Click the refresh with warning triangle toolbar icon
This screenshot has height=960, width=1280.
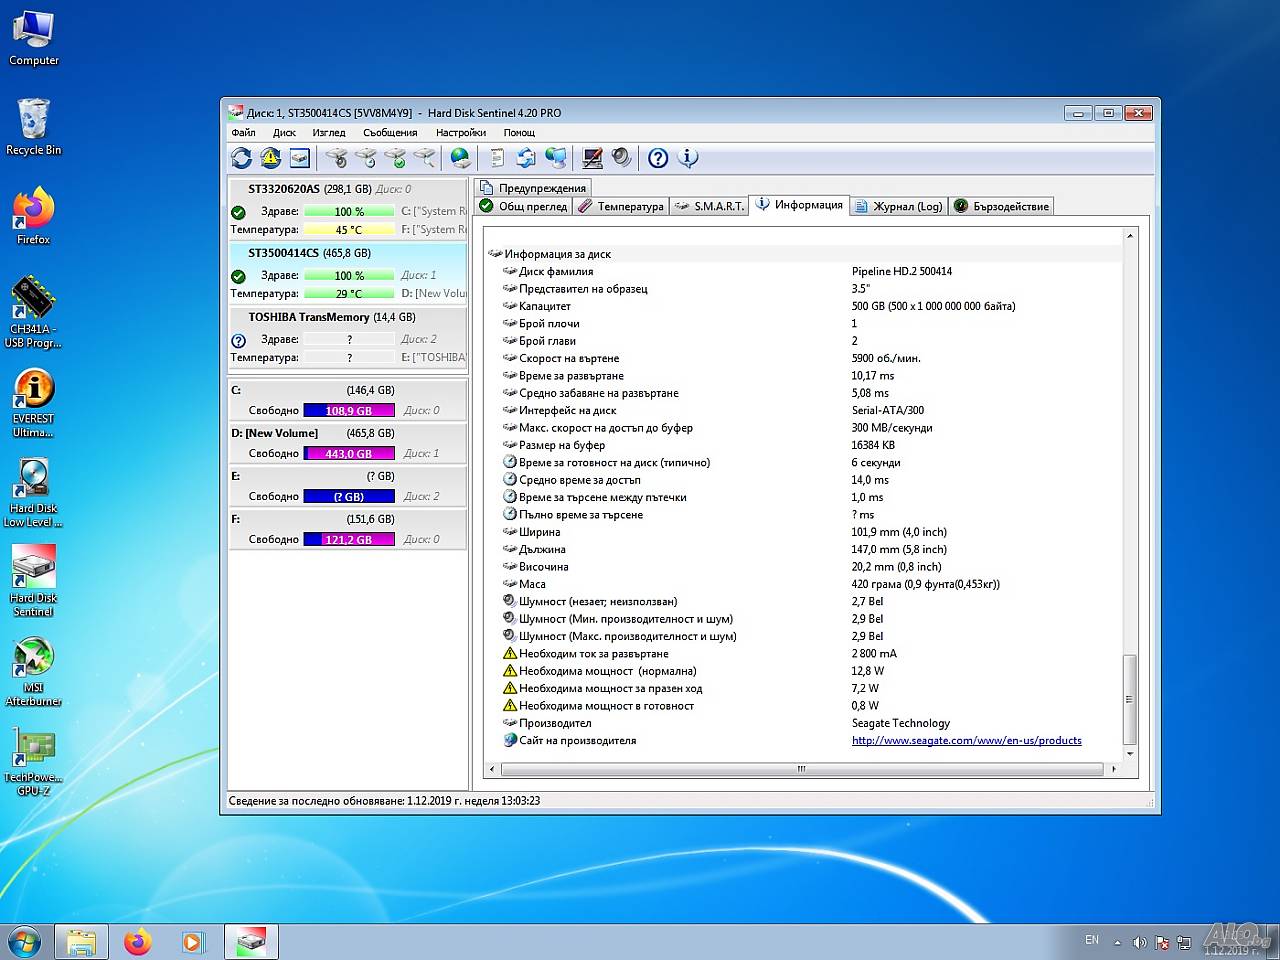(x=270, y=158)
